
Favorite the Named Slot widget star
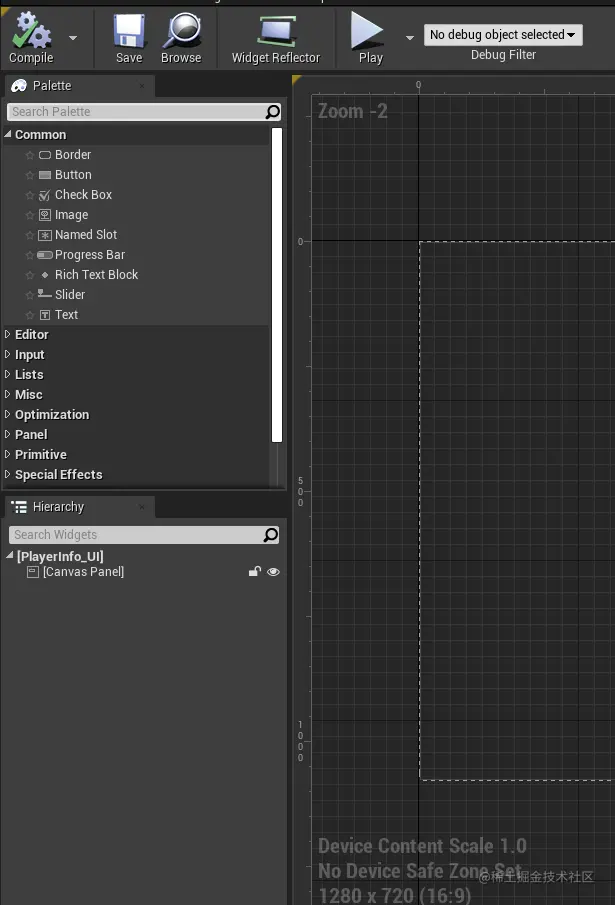click(x=30, y=235)
